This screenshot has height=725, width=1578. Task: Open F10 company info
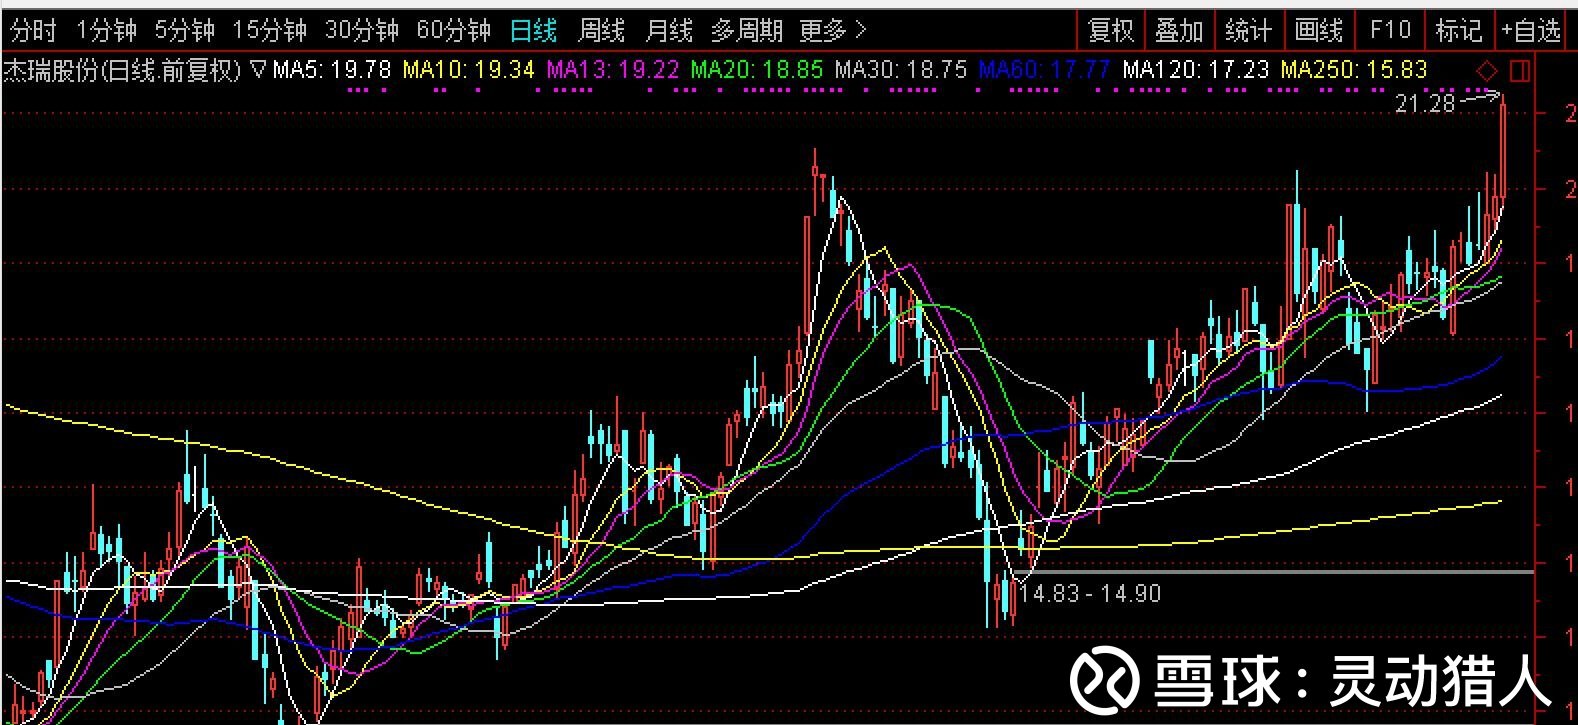point(1390,31)
